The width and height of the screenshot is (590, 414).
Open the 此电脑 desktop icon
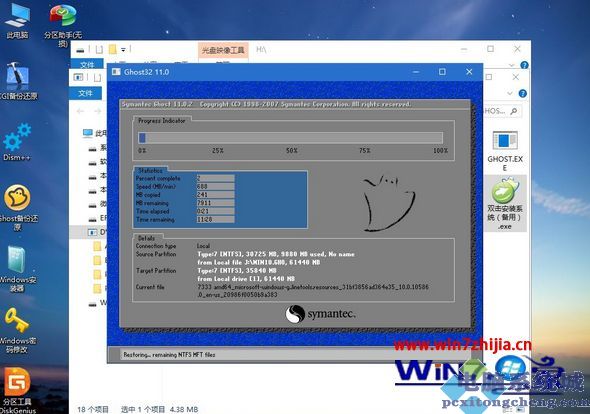point(17,22)
